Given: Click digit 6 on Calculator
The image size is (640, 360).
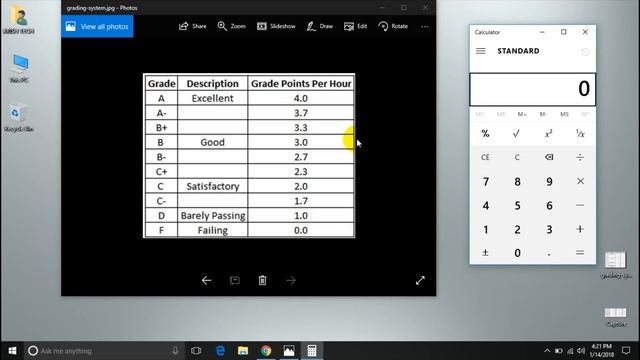Looking at the screenshot, I should coord(549,205).
